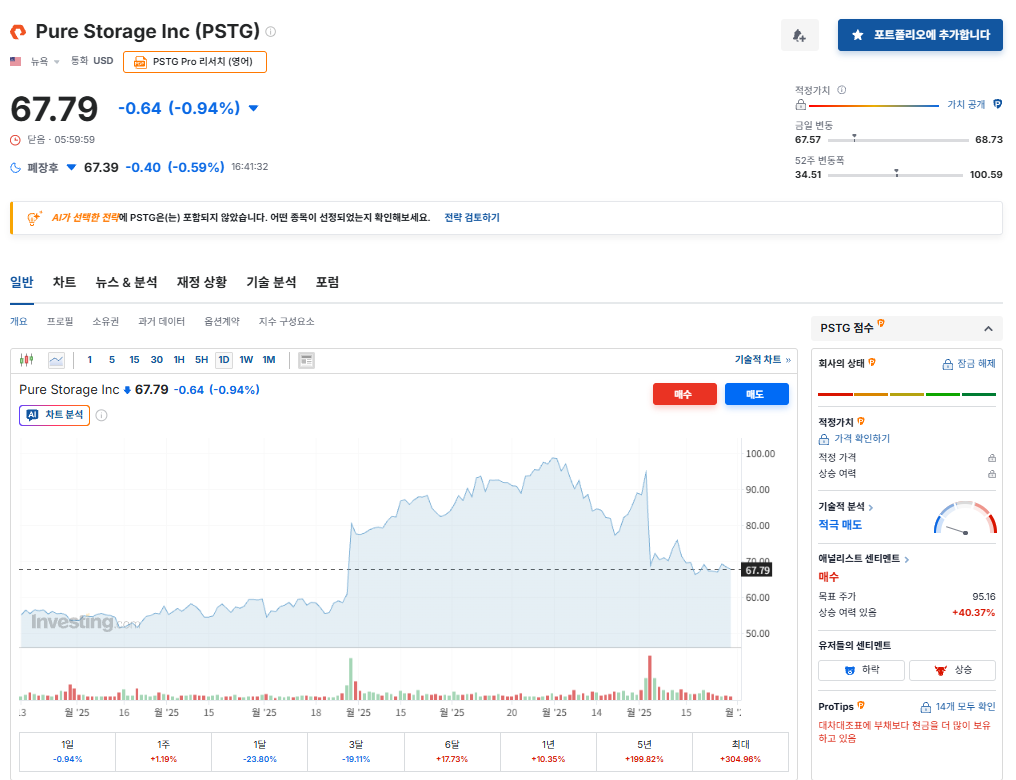Select the 1W chart interval
The image size is (1016, 780).
pos(246,360)
